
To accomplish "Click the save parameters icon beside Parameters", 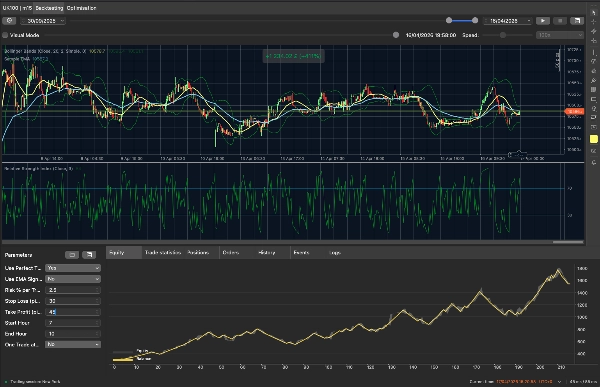I will (89, 255).
